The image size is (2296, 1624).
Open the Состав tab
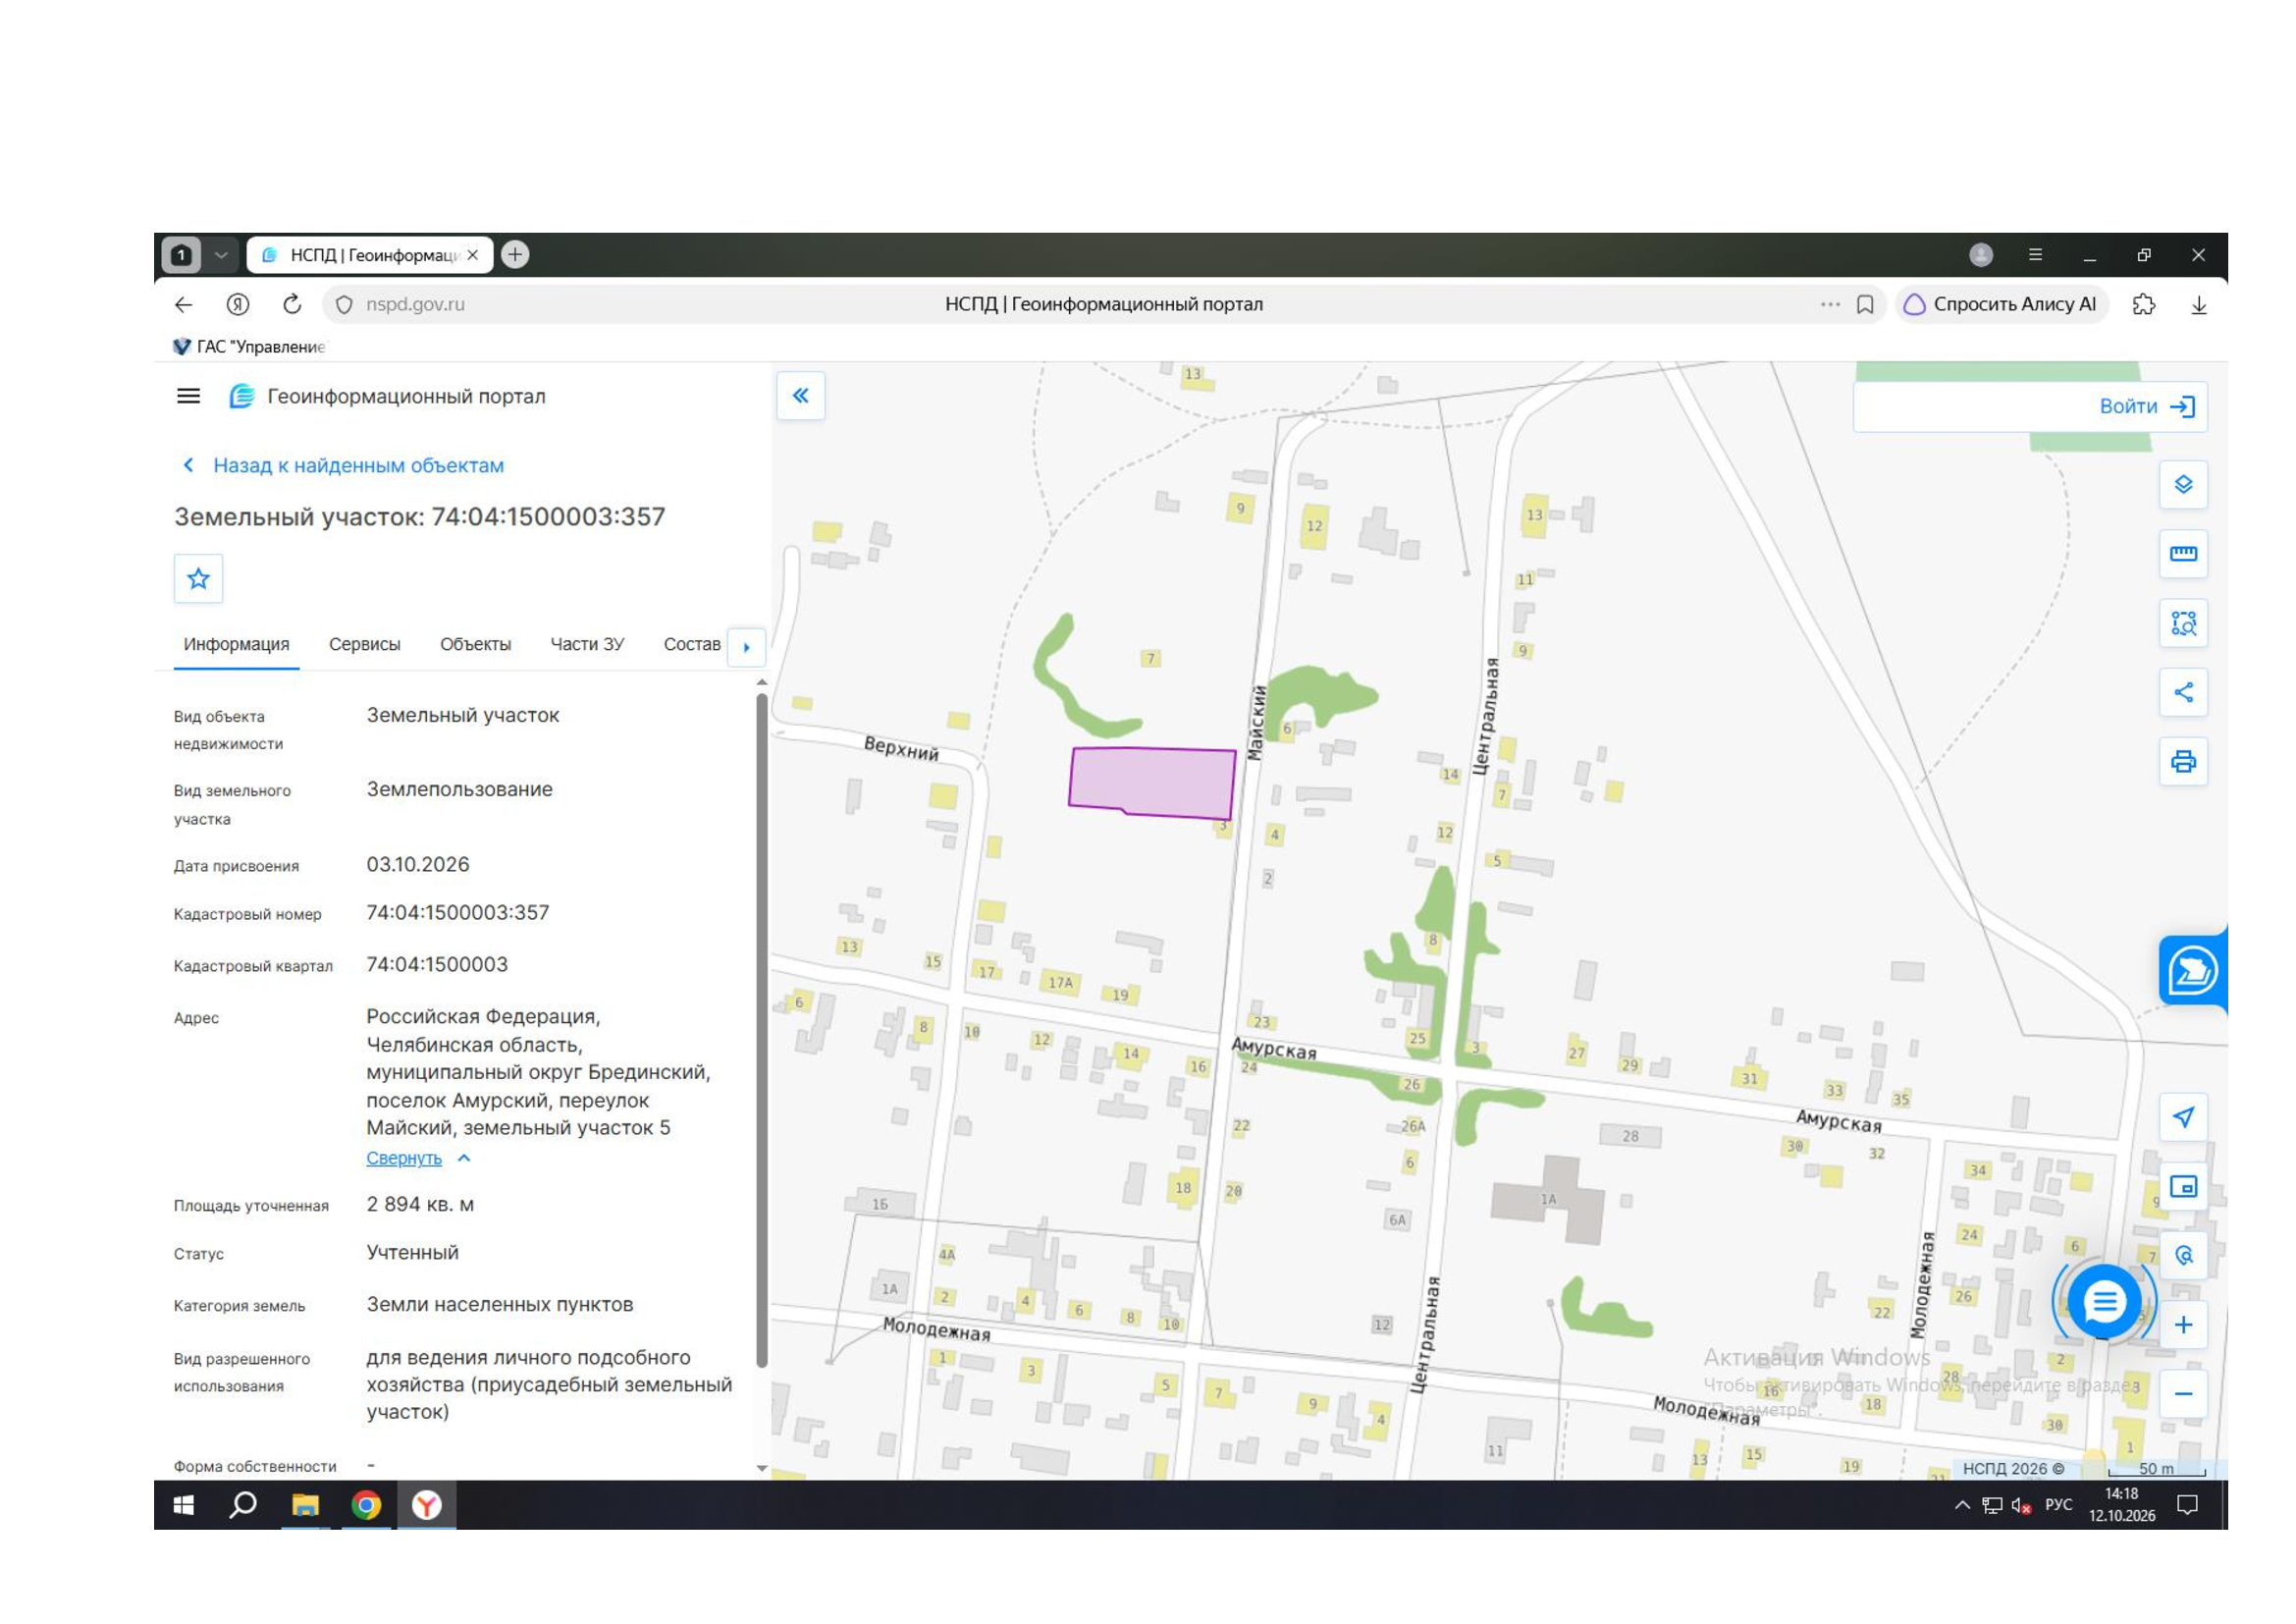click(692, 645)
